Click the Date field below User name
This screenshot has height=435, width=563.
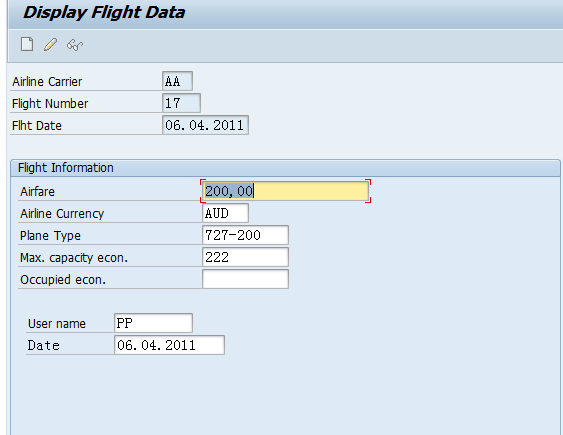pos(169,345)
